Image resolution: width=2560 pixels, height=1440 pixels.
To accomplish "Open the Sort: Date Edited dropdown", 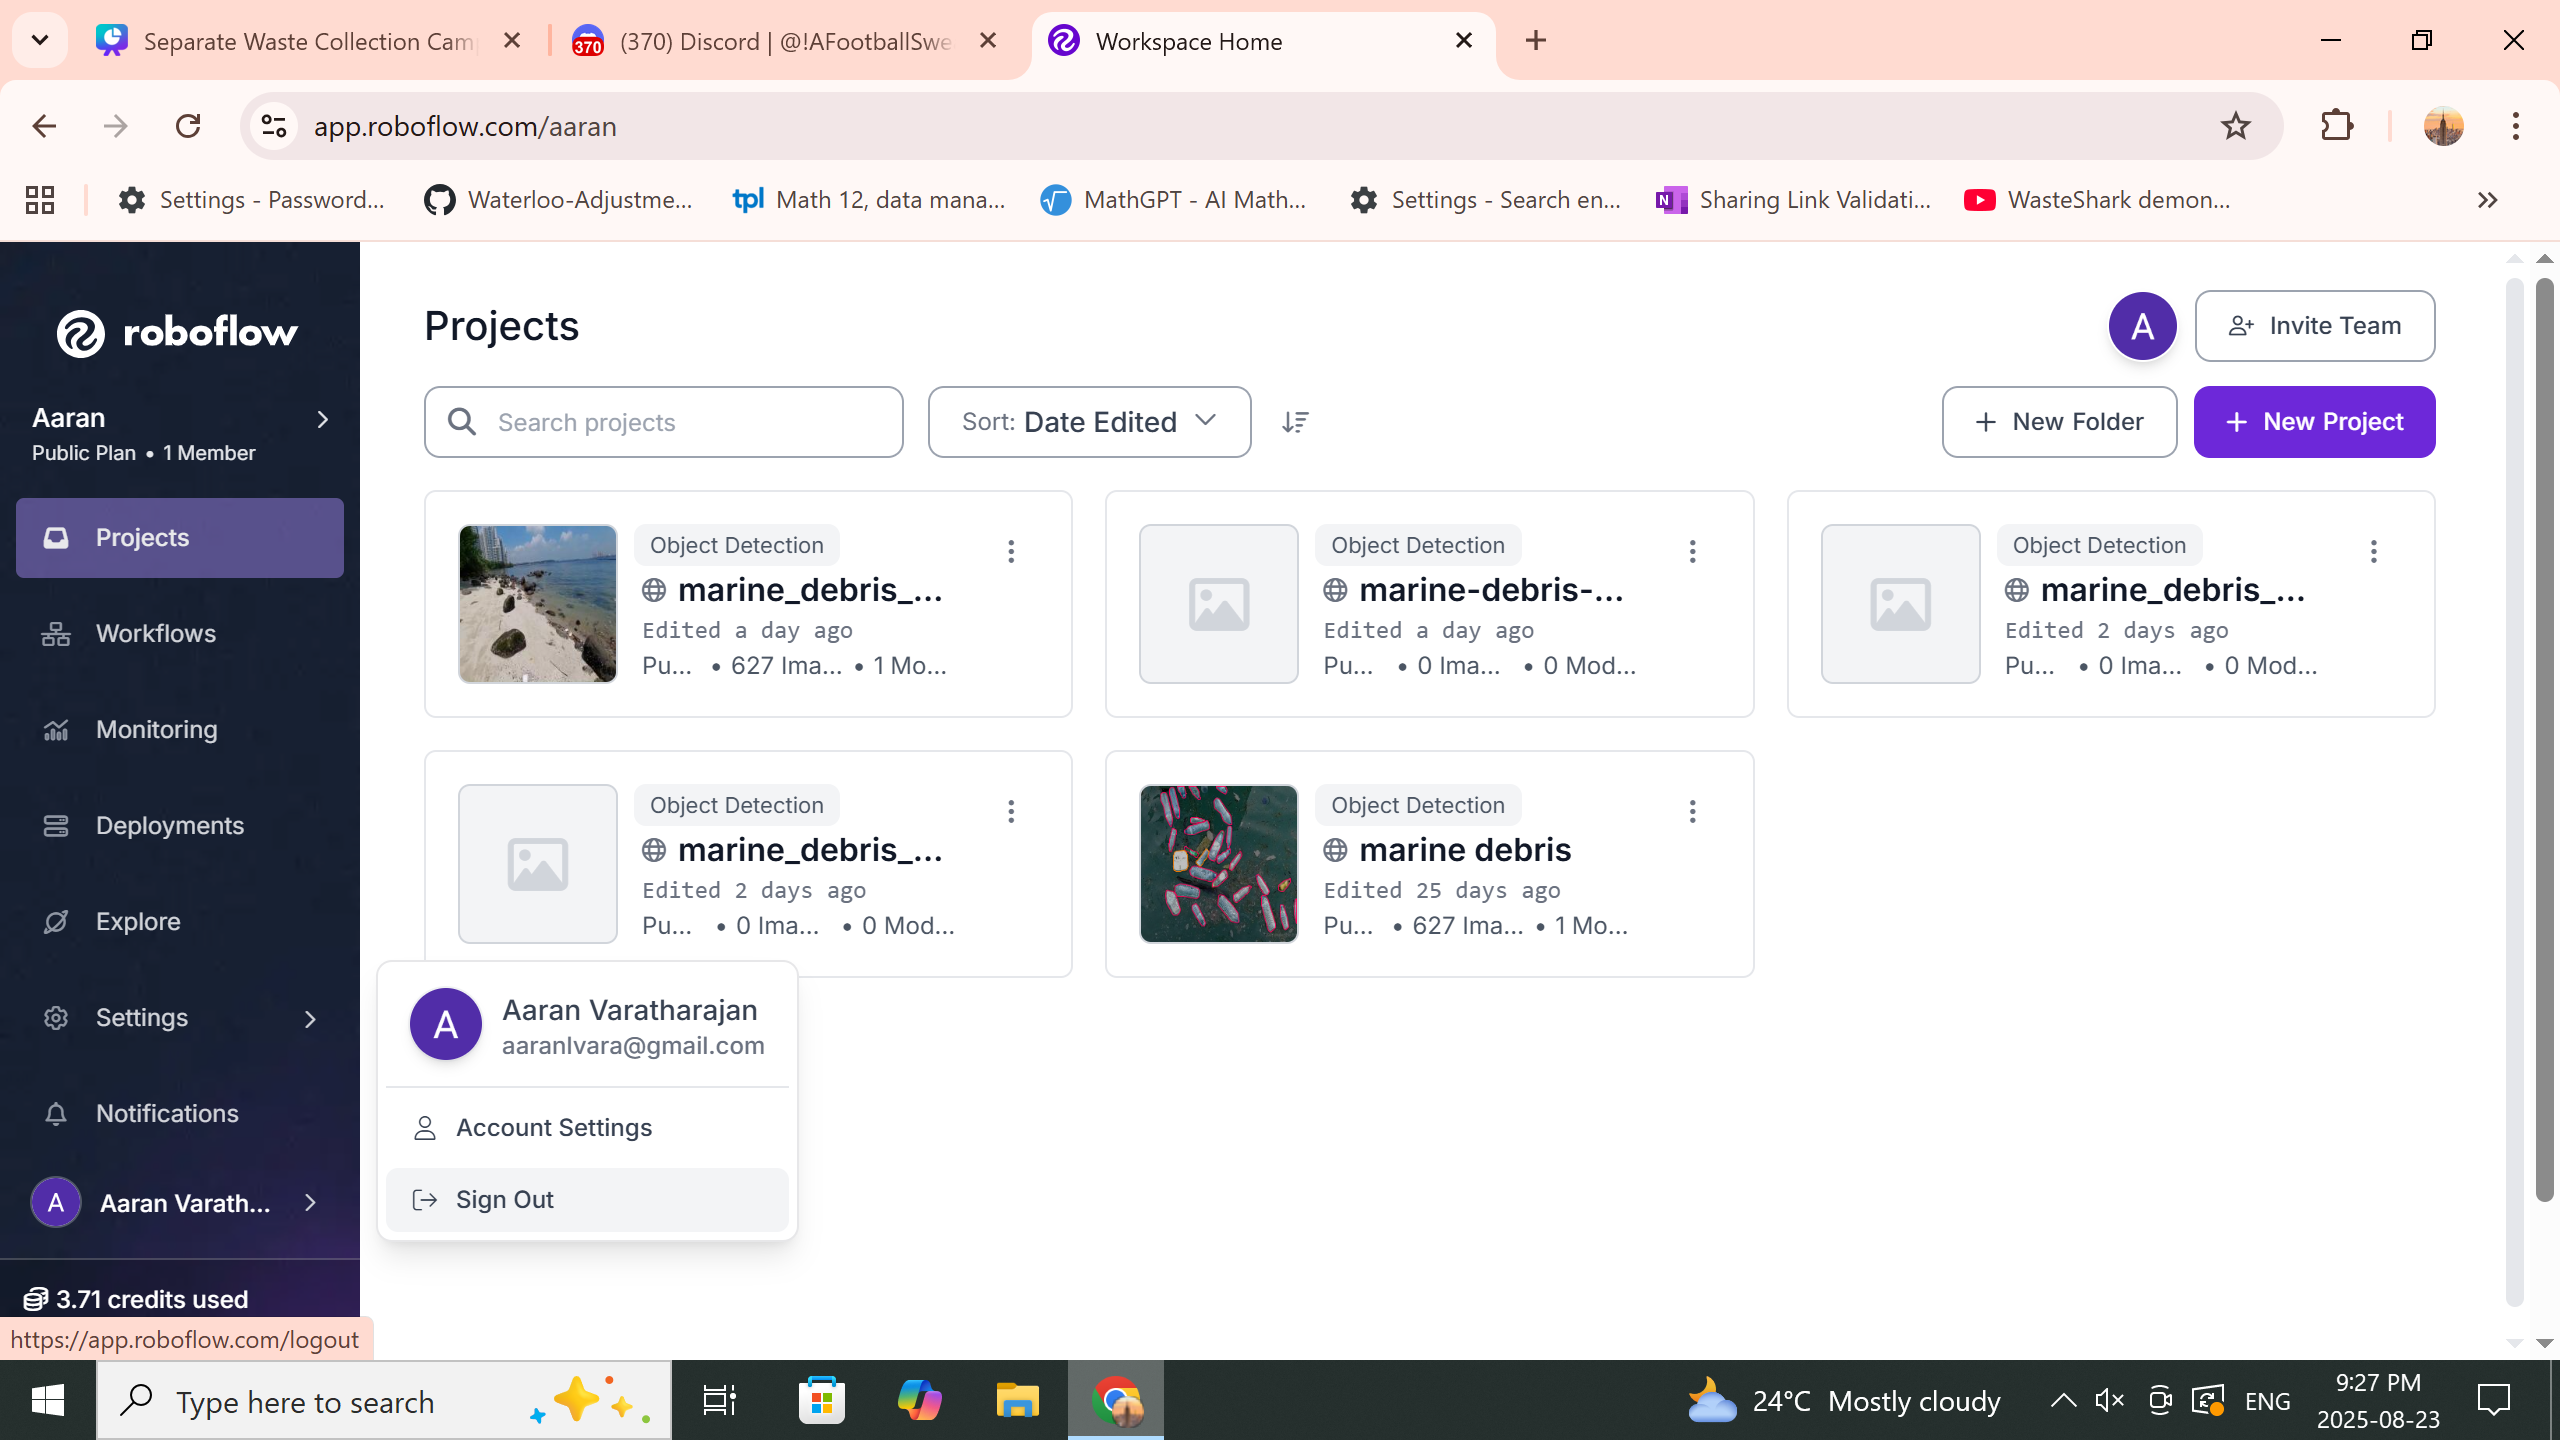I will pyautogui.click(x=1089, y=422).
